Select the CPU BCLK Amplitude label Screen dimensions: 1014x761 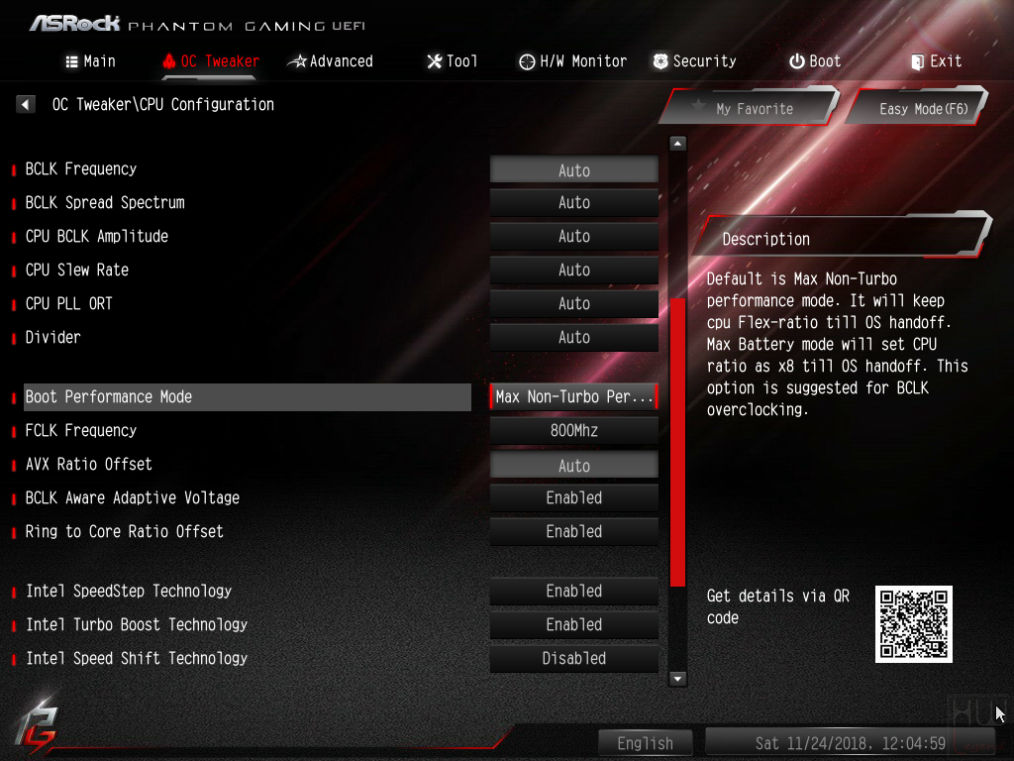(x=96, y=236)
